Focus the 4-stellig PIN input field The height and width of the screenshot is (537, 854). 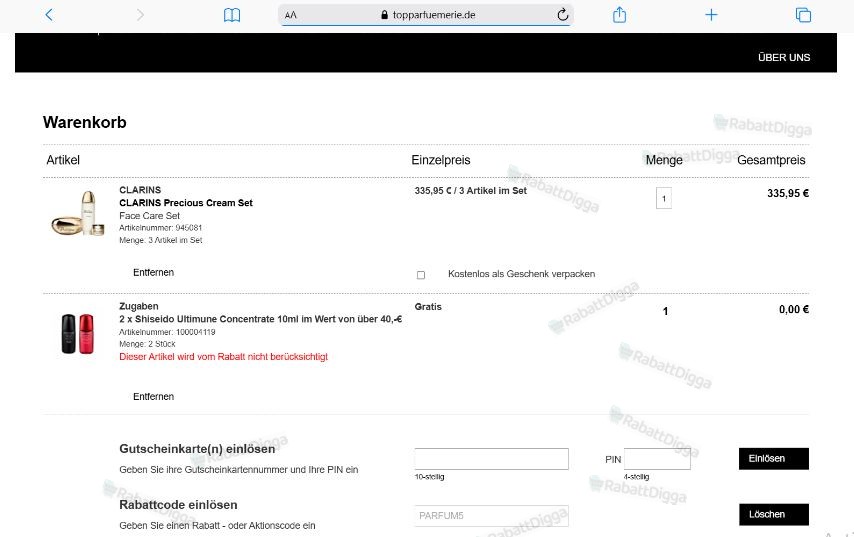coord(657,459)
